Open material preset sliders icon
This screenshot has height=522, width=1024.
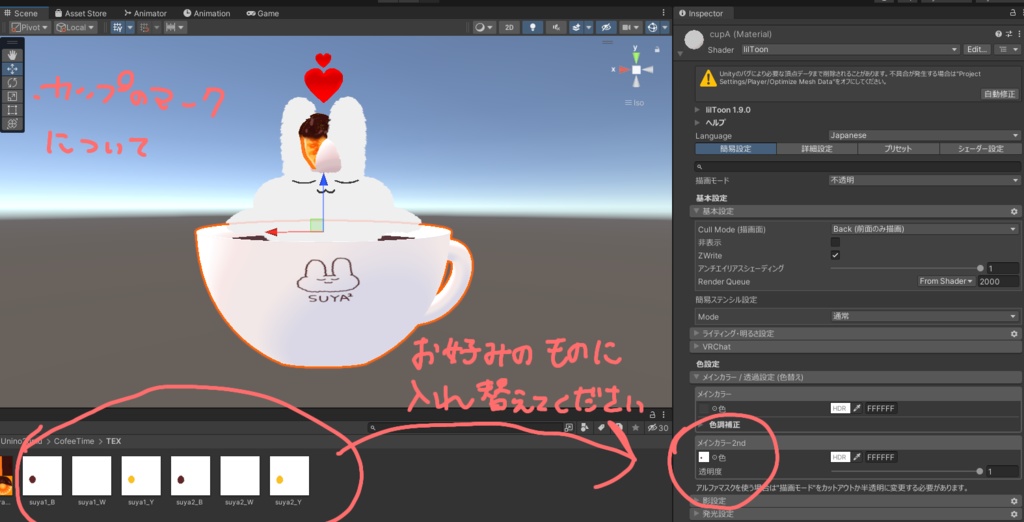[x=1008, y=33]
